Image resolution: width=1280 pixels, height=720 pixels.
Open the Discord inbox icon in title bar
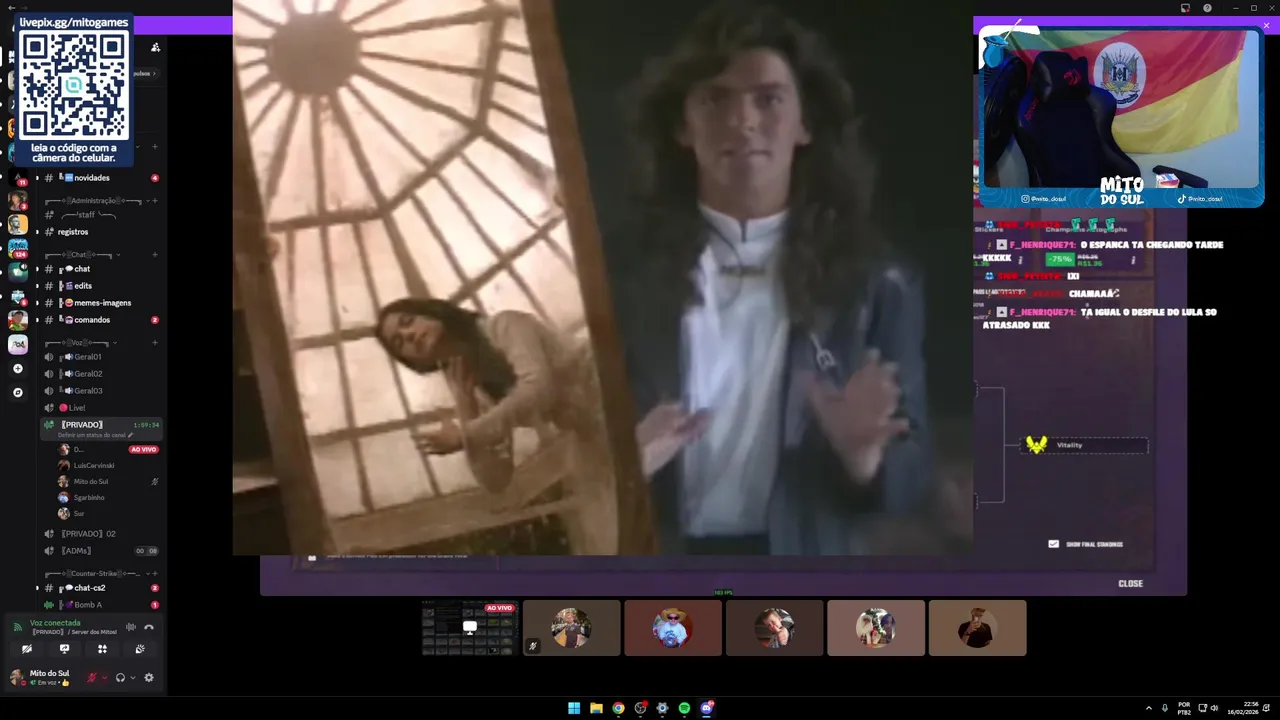click(x=1185, y=8)
